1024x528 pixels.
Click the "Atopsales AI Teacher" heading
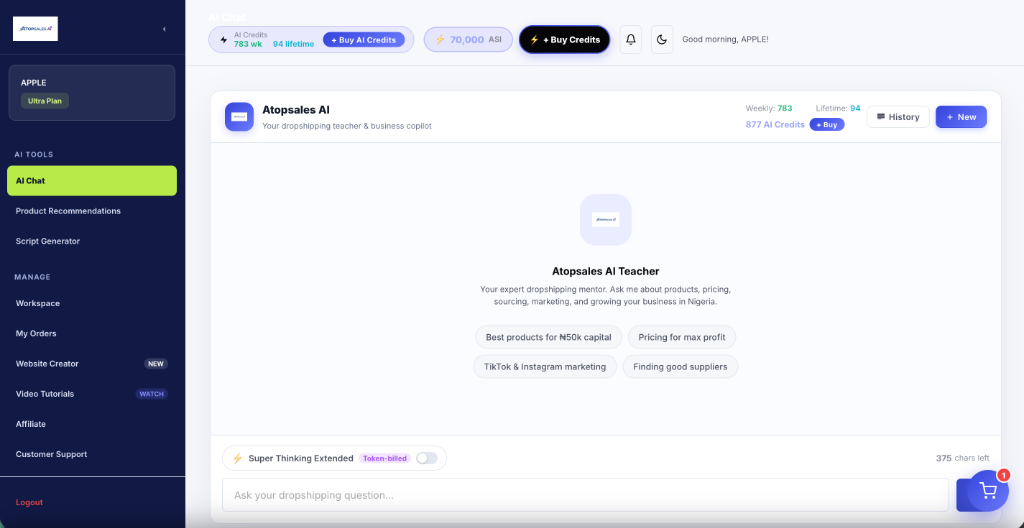[x=605, y=271]
